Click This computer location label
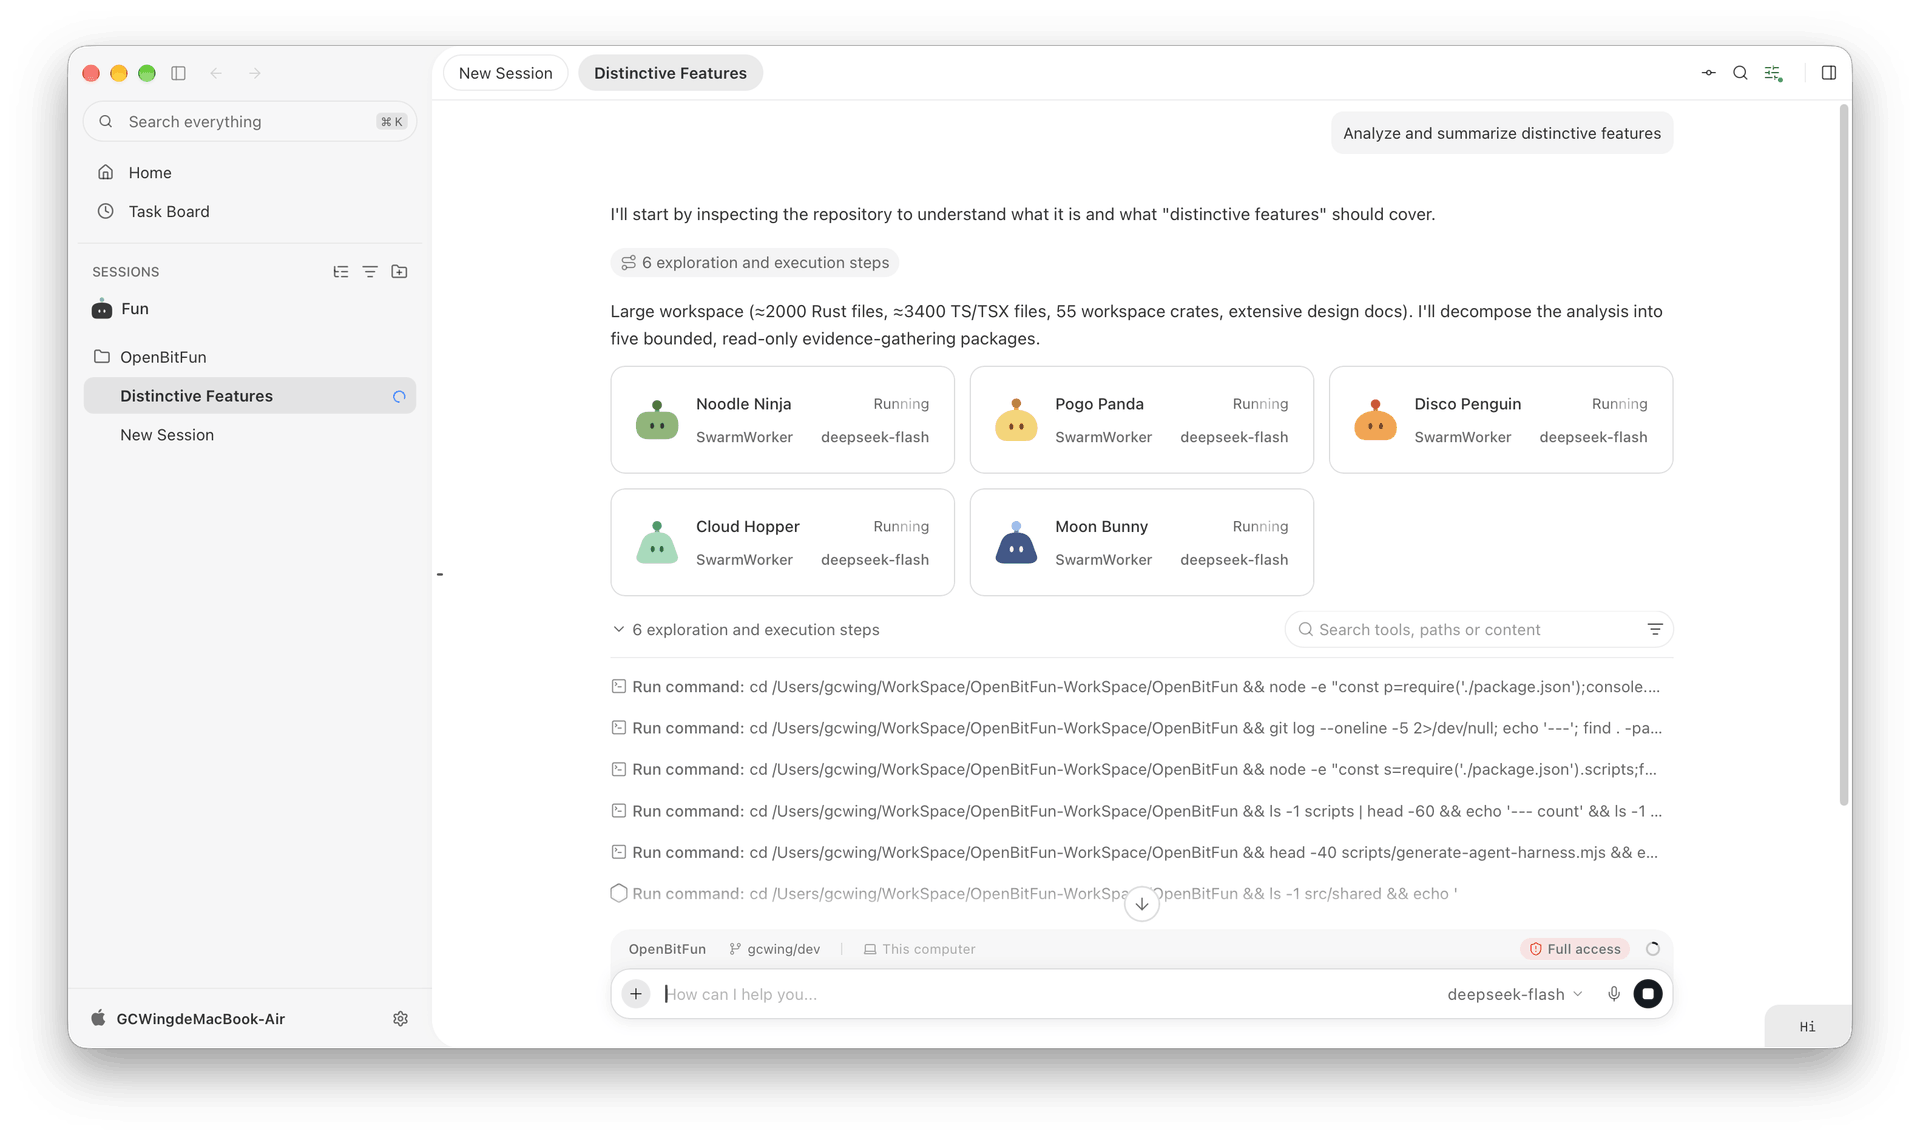1920x1138 pixels. tap(919, 949)
